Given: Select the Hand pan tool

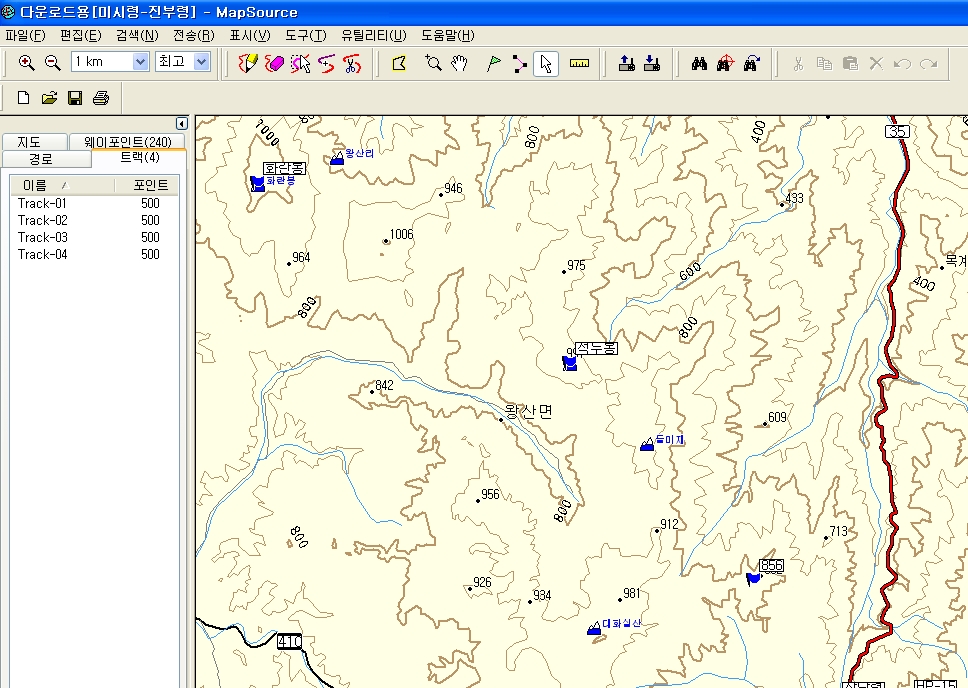Looking at the screenshot, I should click(460, 63).
